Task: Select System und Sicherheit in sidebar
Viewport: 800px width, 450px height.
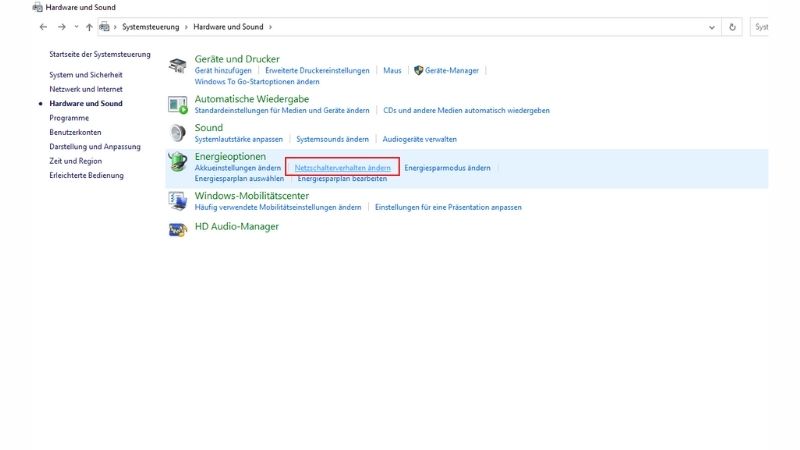Action: click(86, 74)
